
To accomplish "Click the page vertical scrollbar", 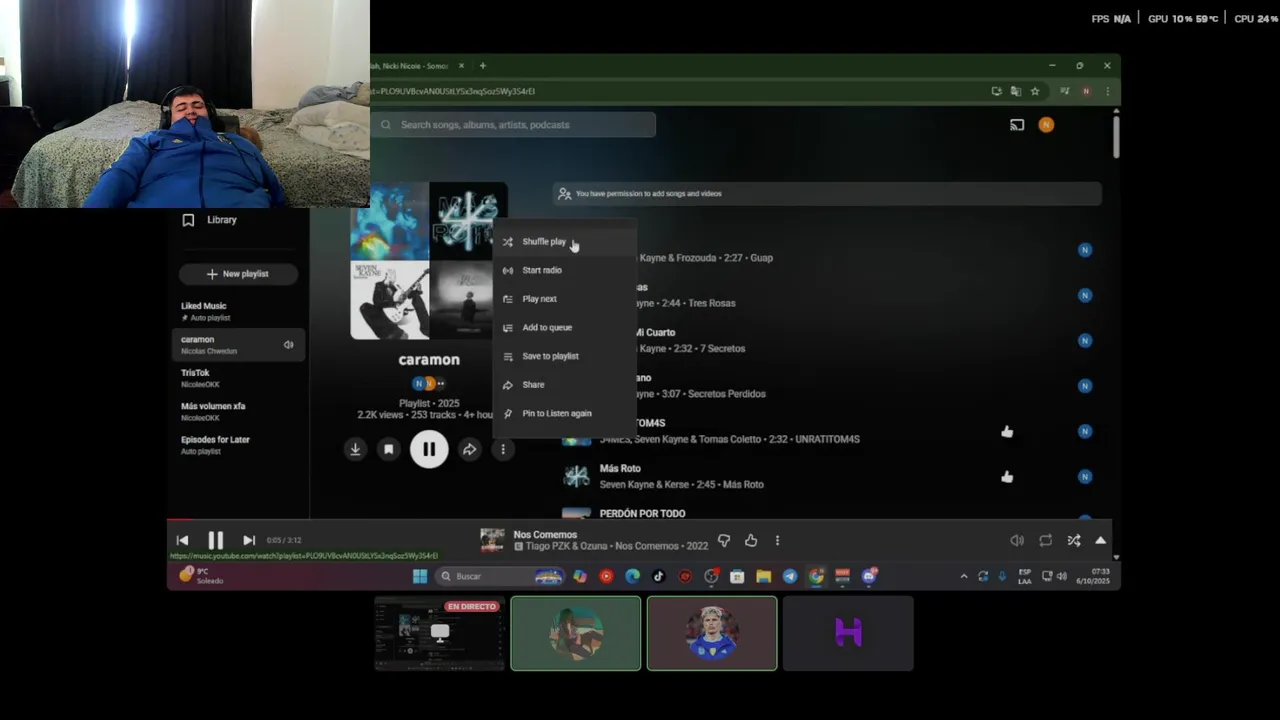I will pos(1116,138).
